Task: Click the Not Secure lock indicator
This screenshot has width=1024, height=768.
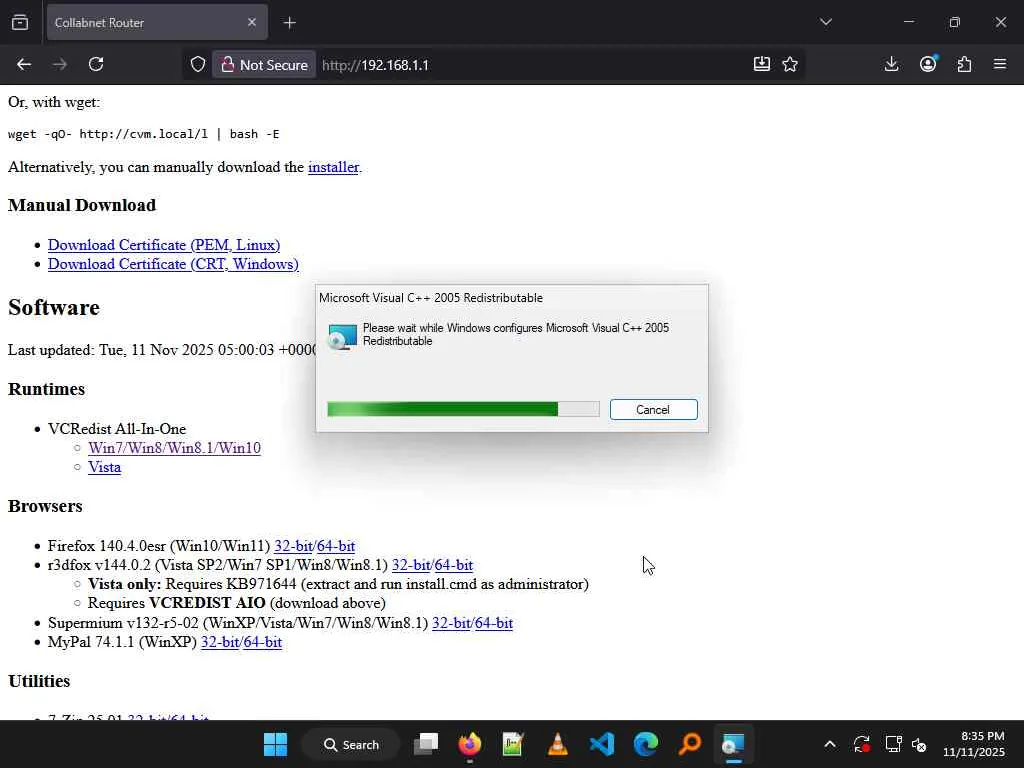Action: (264, 65)
